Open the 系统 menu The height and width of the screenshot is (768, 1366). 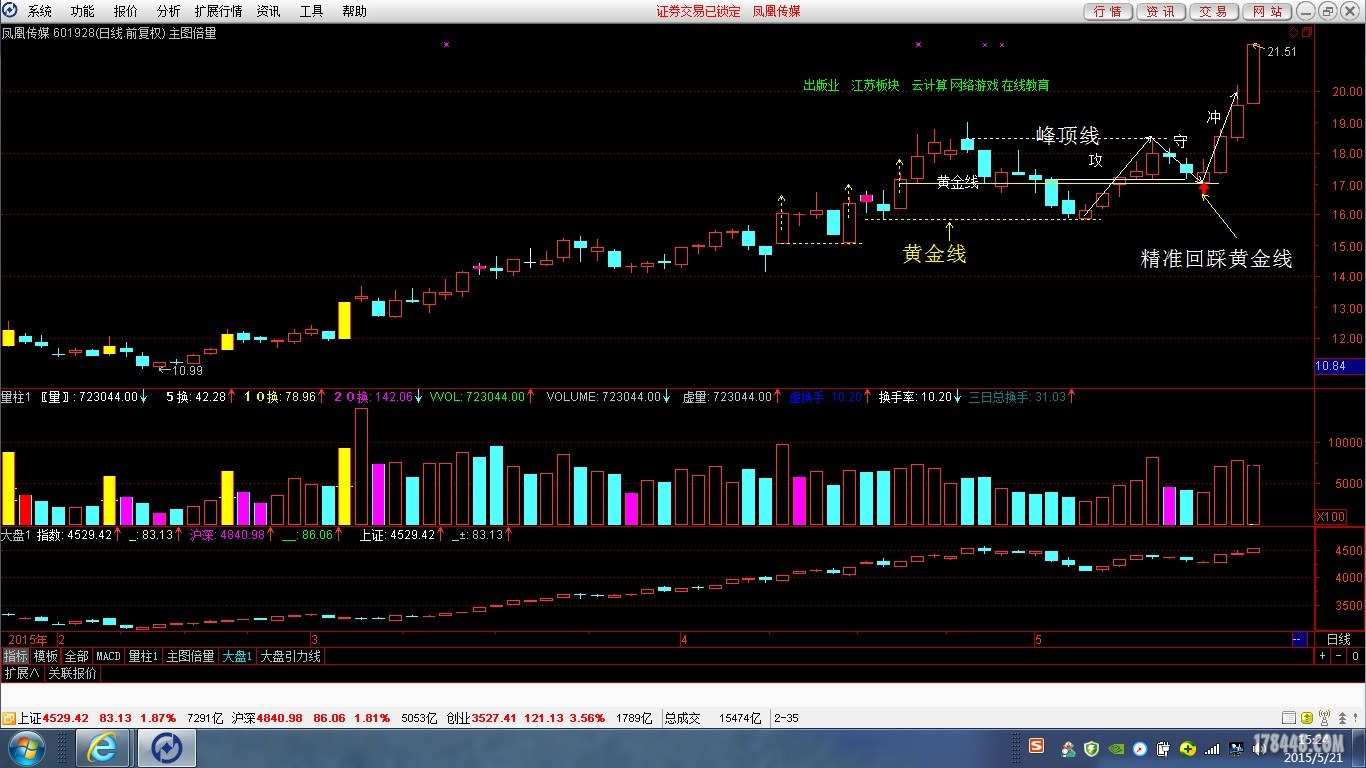[x=40, y=11]
